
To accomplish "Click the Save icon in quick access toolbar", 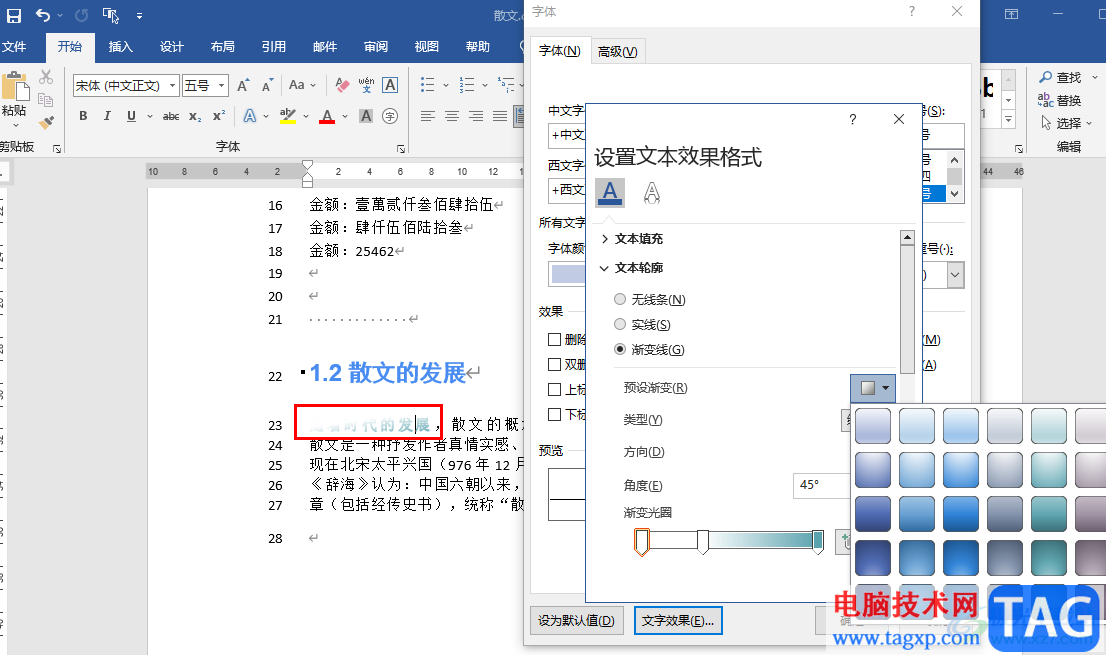I will click(x=13, y=15).
